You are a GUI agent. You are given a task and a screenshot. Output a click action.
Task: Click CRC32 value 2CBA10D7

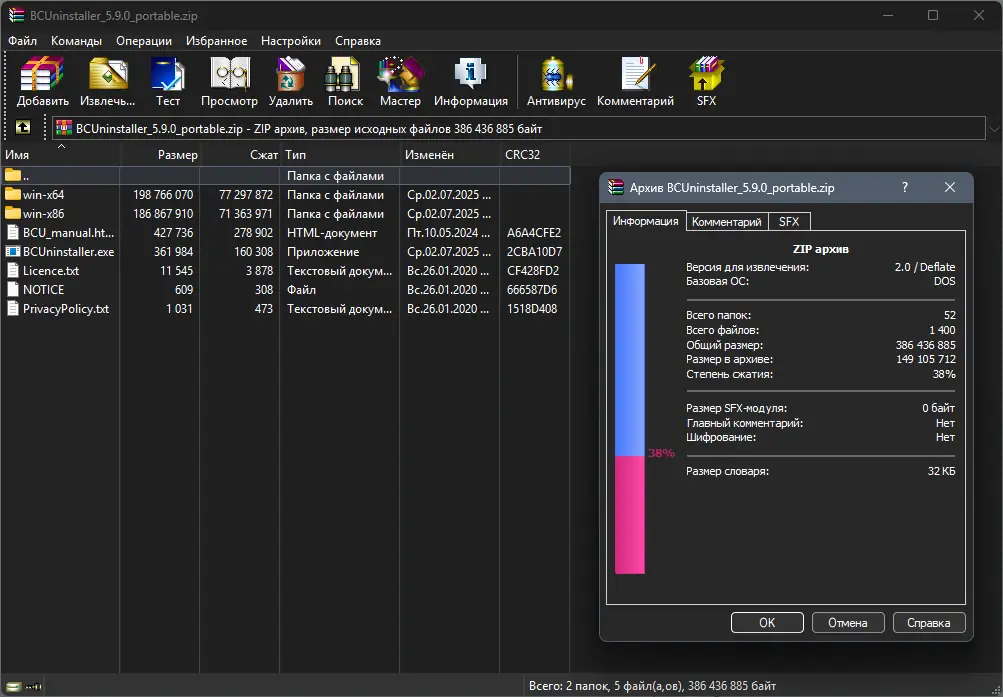pos(534,251)
